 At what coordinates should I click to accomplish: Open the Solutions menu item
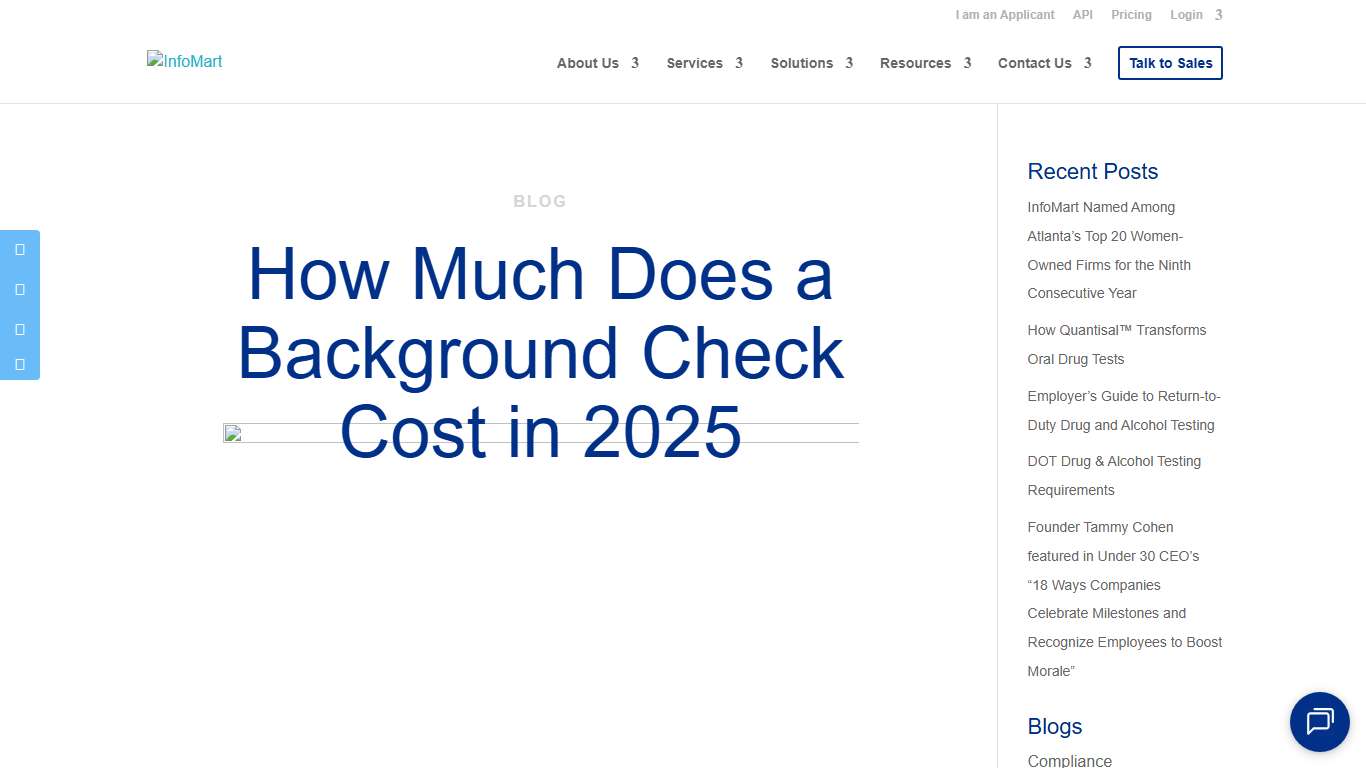pyautogui.click(x=801, y=63)
